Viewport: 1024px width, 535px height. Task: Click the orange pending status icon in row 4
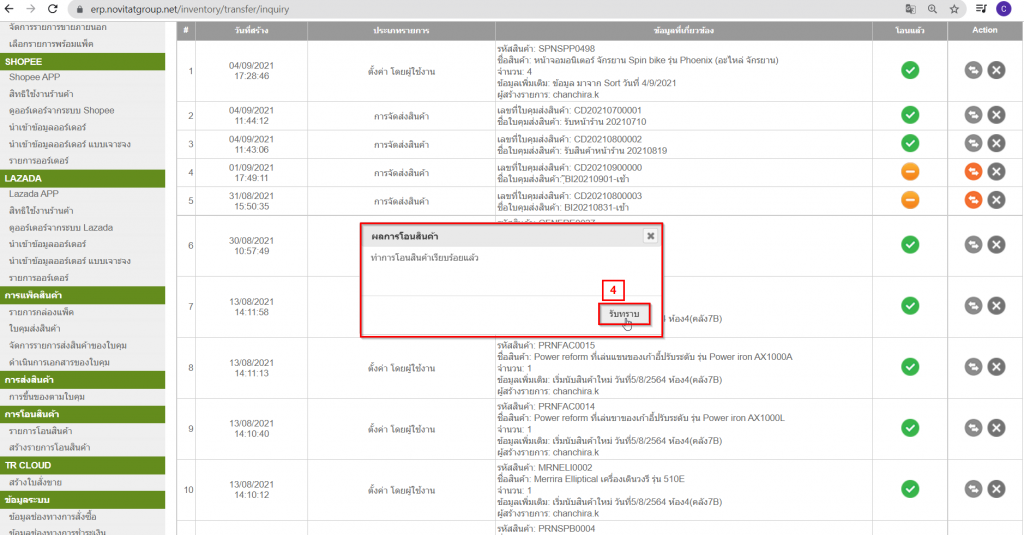[x=909, y=172]
